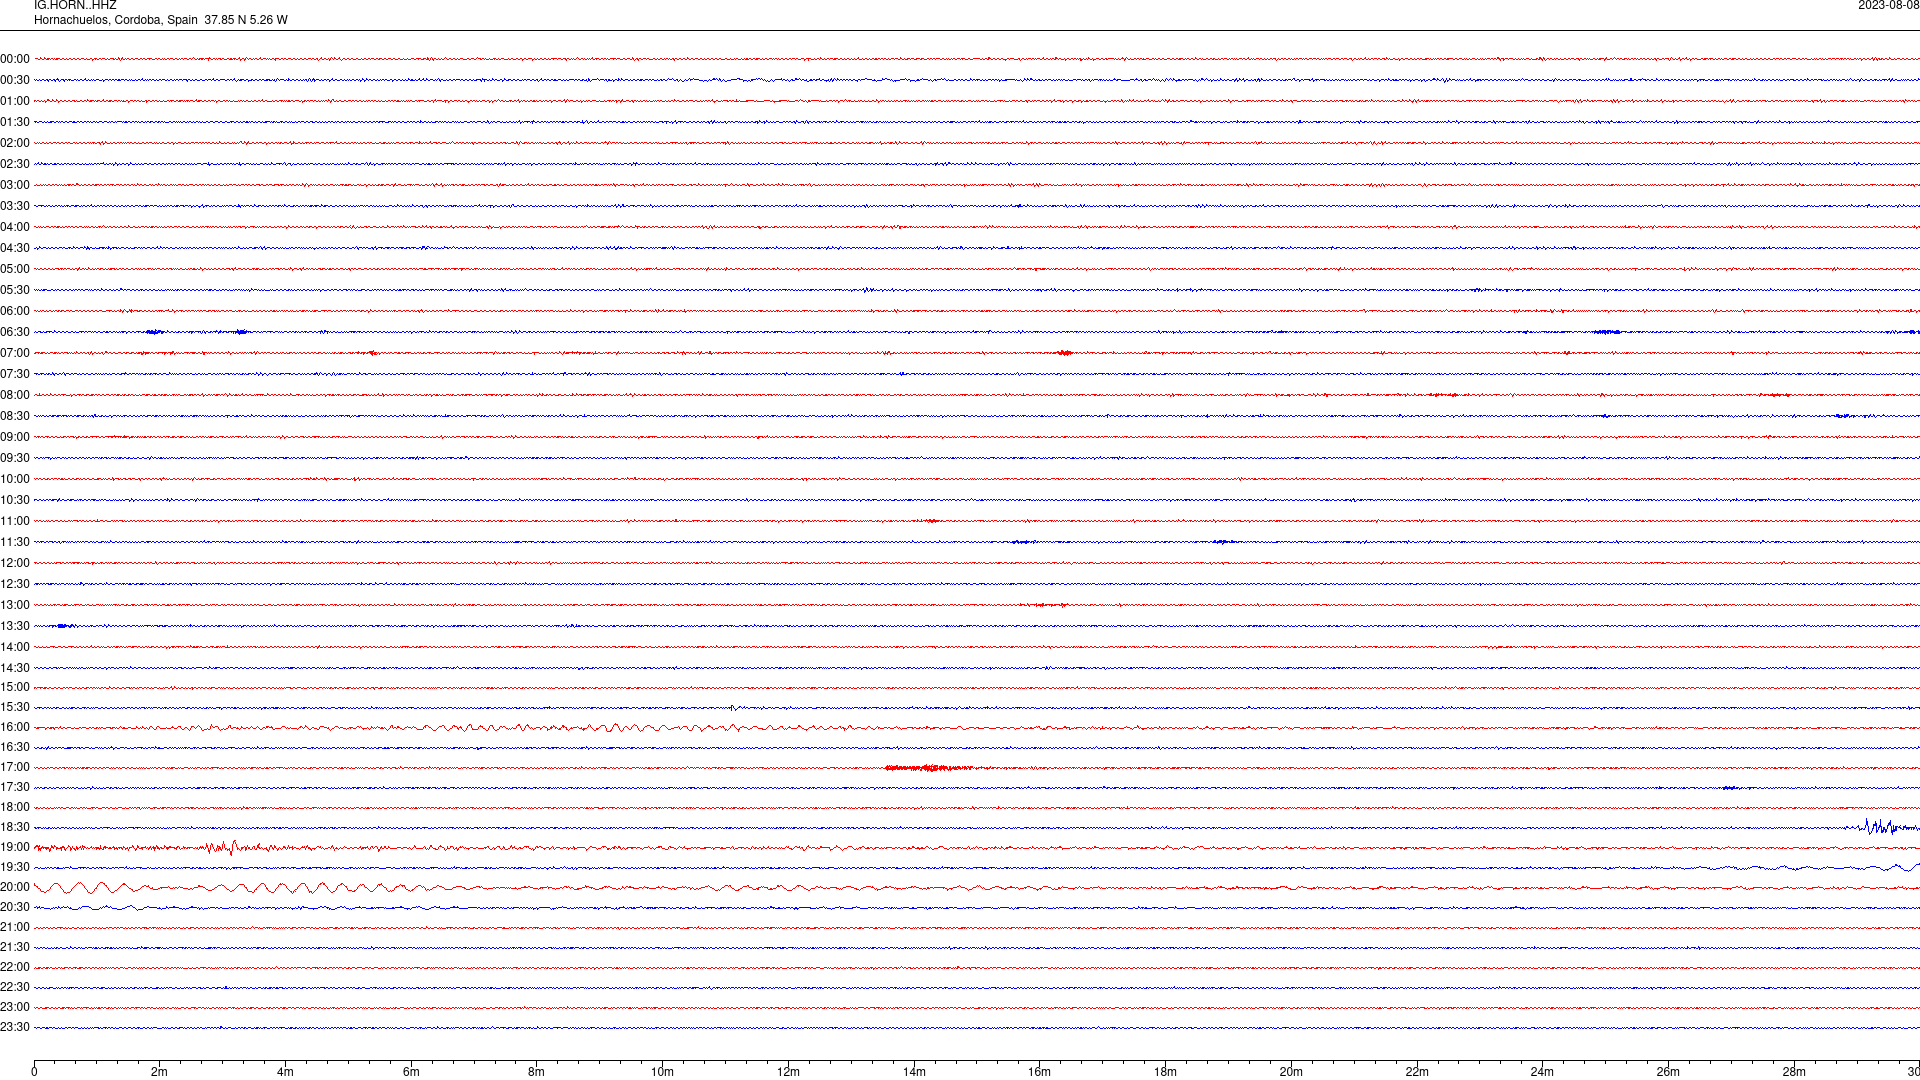Viewport: 1920px width, 1080px height.
Task: Select the 21:30 time label
Action: pos(15,947)
